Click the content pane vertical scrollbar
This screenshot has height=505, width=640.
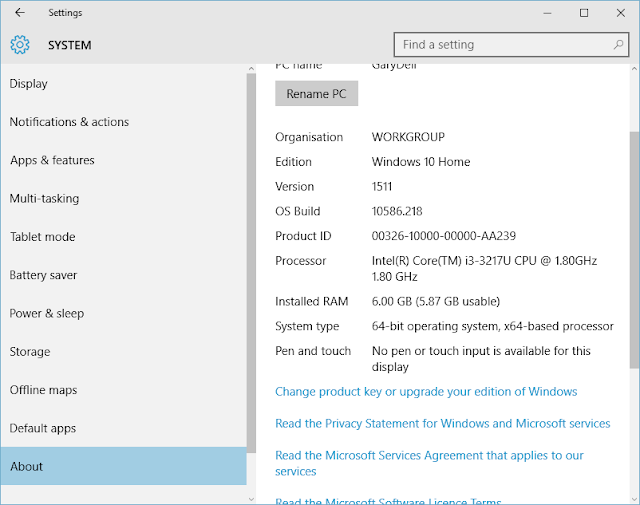pyautogui.click(x=634, y=300)
